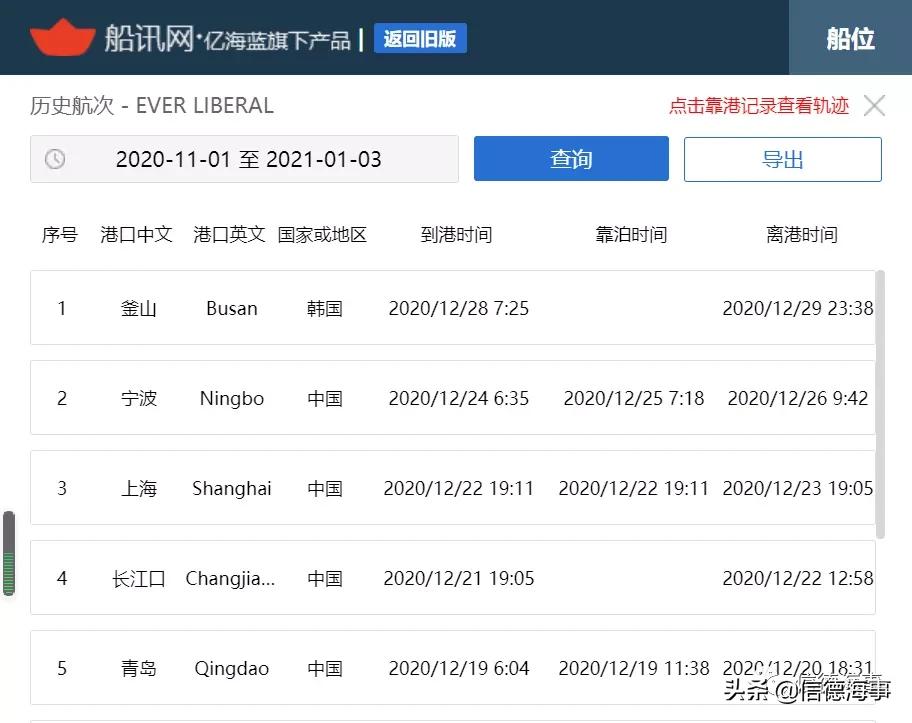Select the Ningbo port record row
This screenshot has width=912, height=723.
coord(456,398)
